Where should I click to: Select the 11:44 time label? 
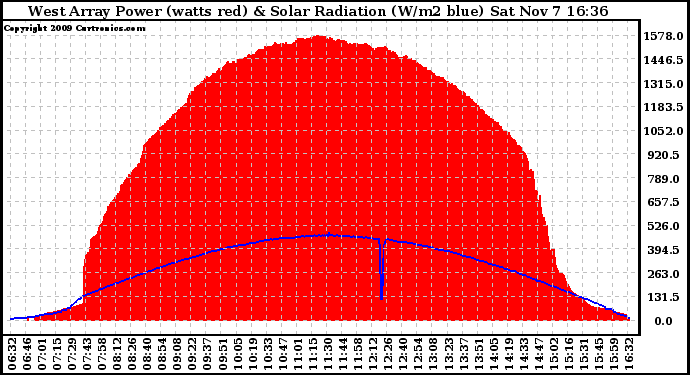[x=342, y=354]
